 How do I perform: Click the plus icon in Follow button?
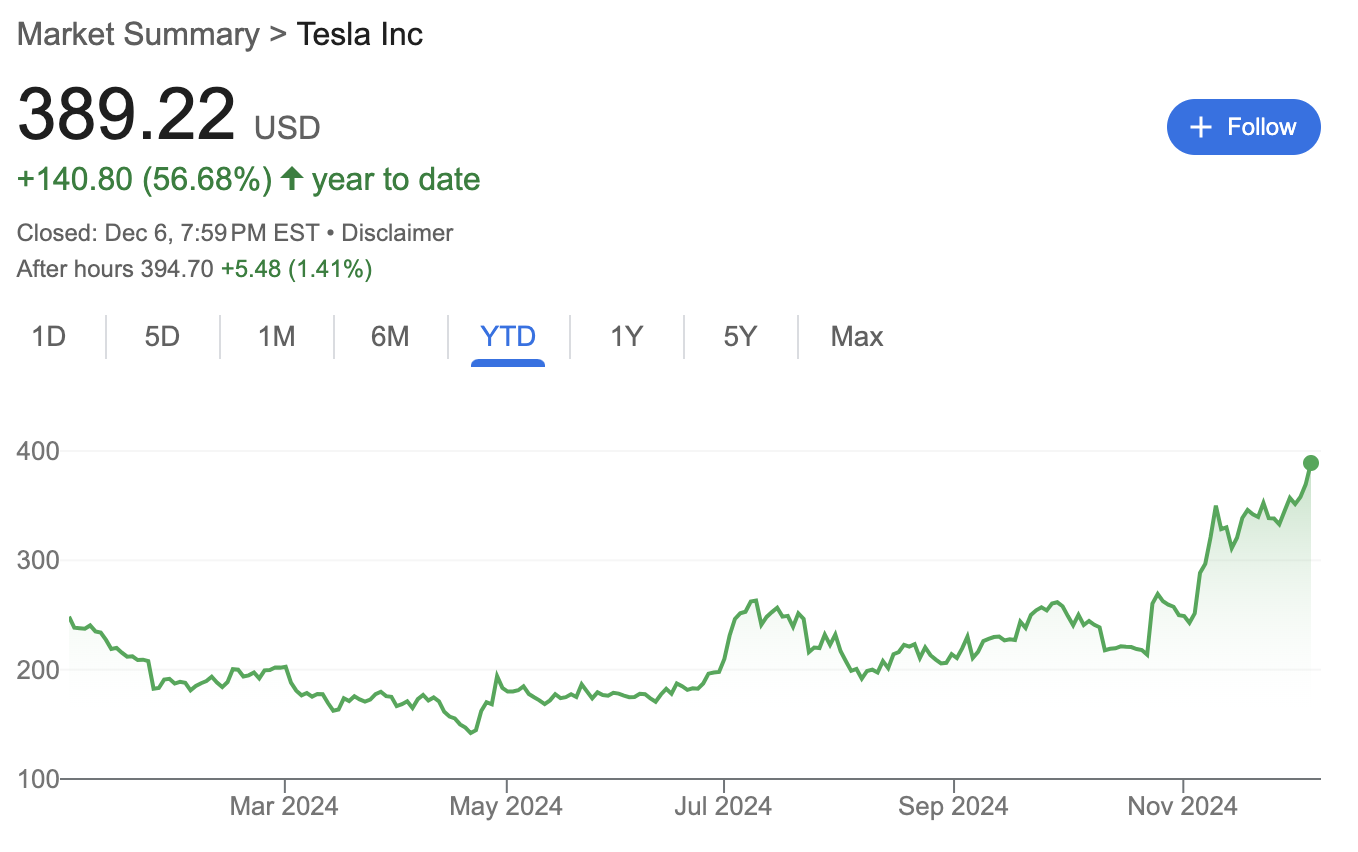[1201, 127]
